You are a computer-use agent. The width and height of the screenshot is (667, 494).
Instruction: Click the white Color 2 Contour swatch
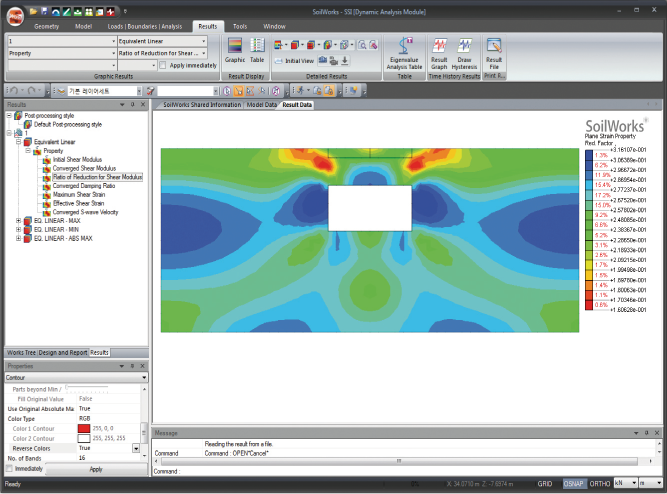84,438
